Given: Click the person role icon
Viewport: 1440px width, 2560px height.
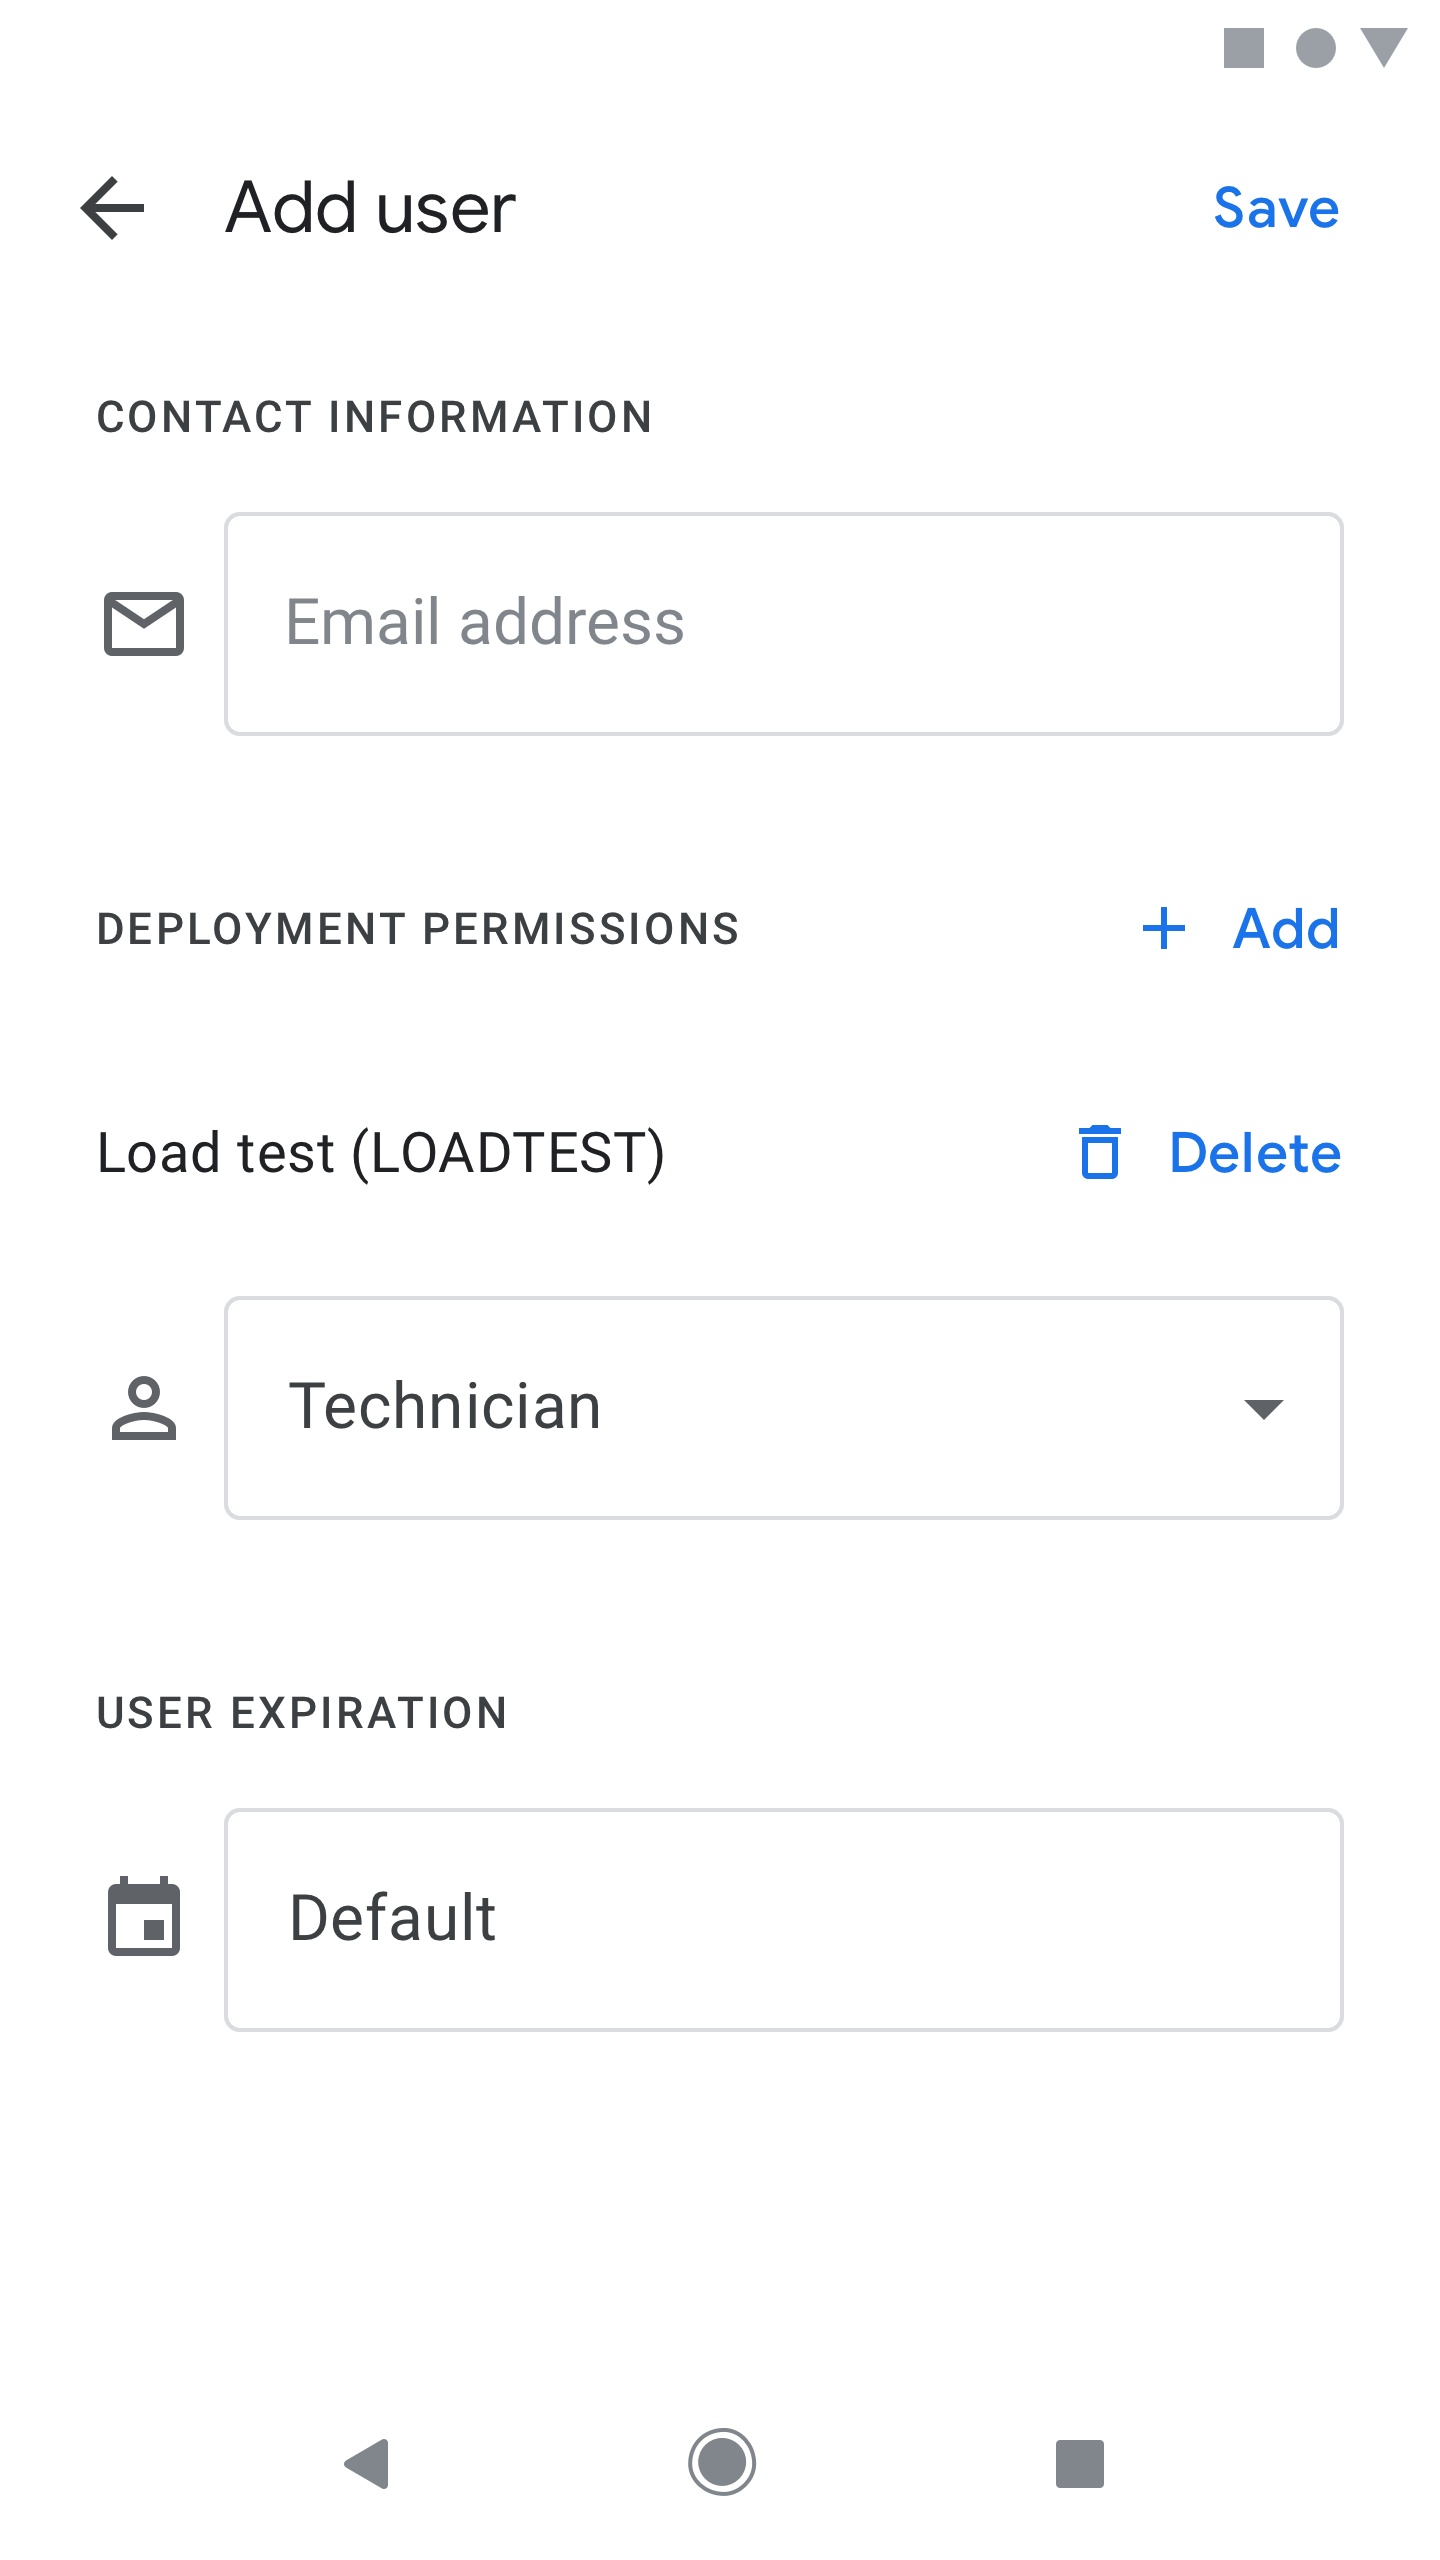Looking at the screenshot, I should 144,1408.
